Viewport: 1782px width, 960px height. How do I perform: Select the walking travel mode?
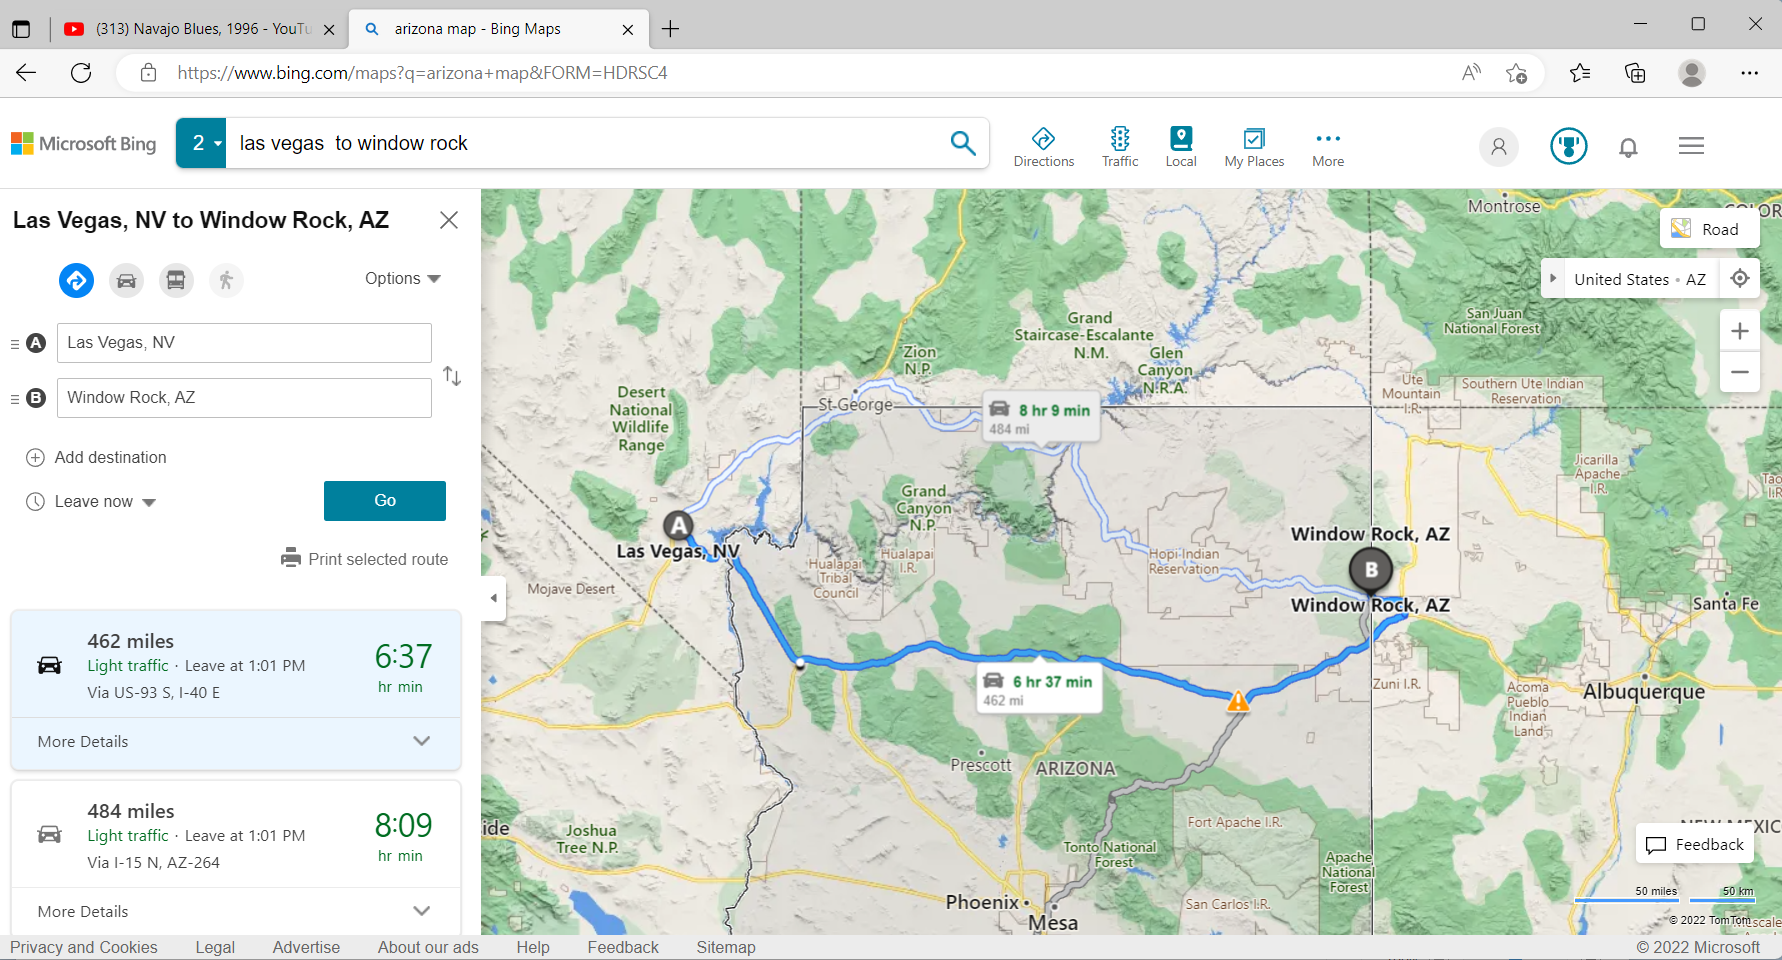[226, 281]
